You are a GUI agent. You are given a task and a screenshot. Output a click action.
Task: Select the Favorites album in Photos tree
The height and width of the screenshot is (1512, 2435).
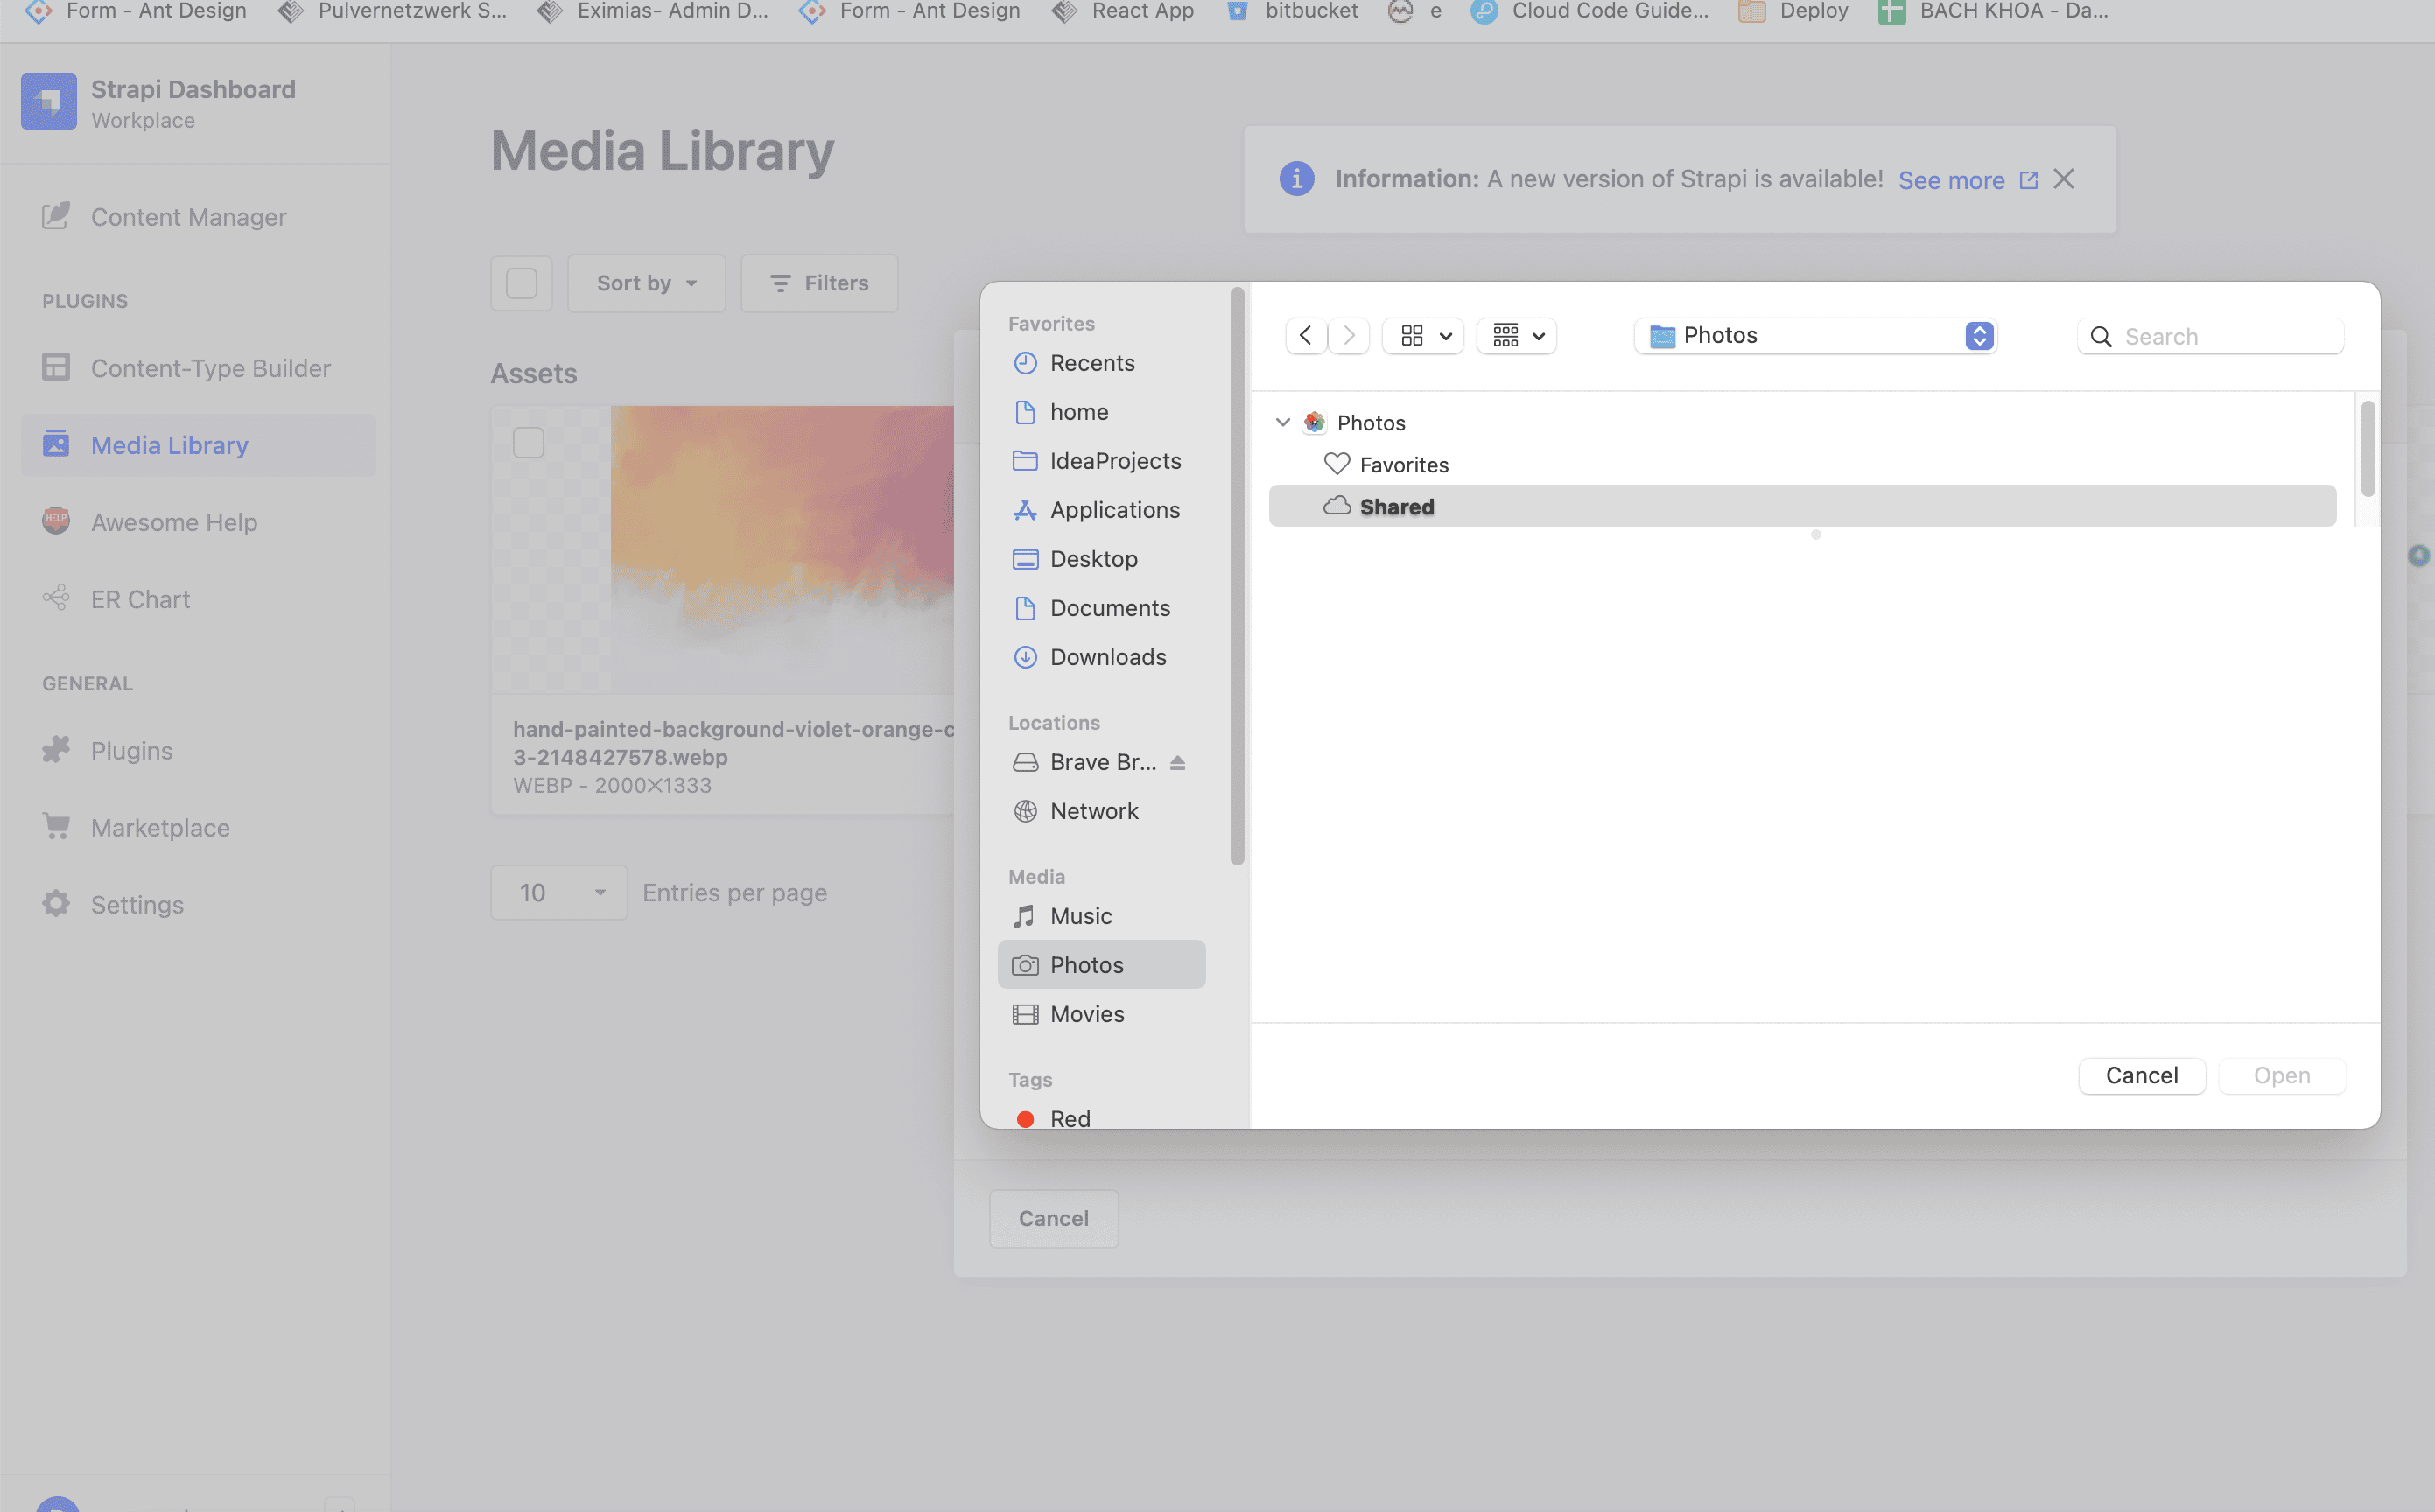1403,465
